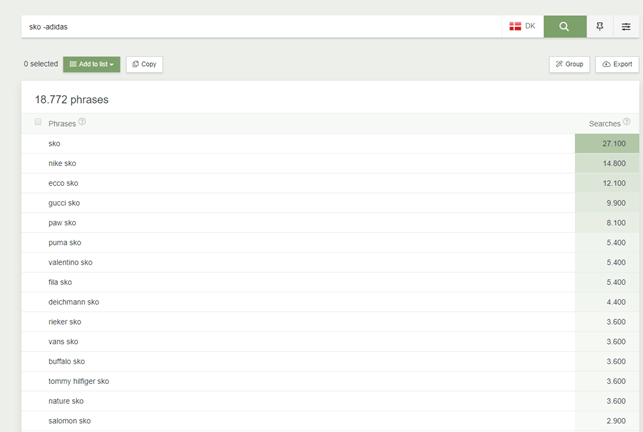This screenshot has height=432, width=643.
Task: Open the Add to list dropdown
Action: pyautogui.click(x=91, y=64)
